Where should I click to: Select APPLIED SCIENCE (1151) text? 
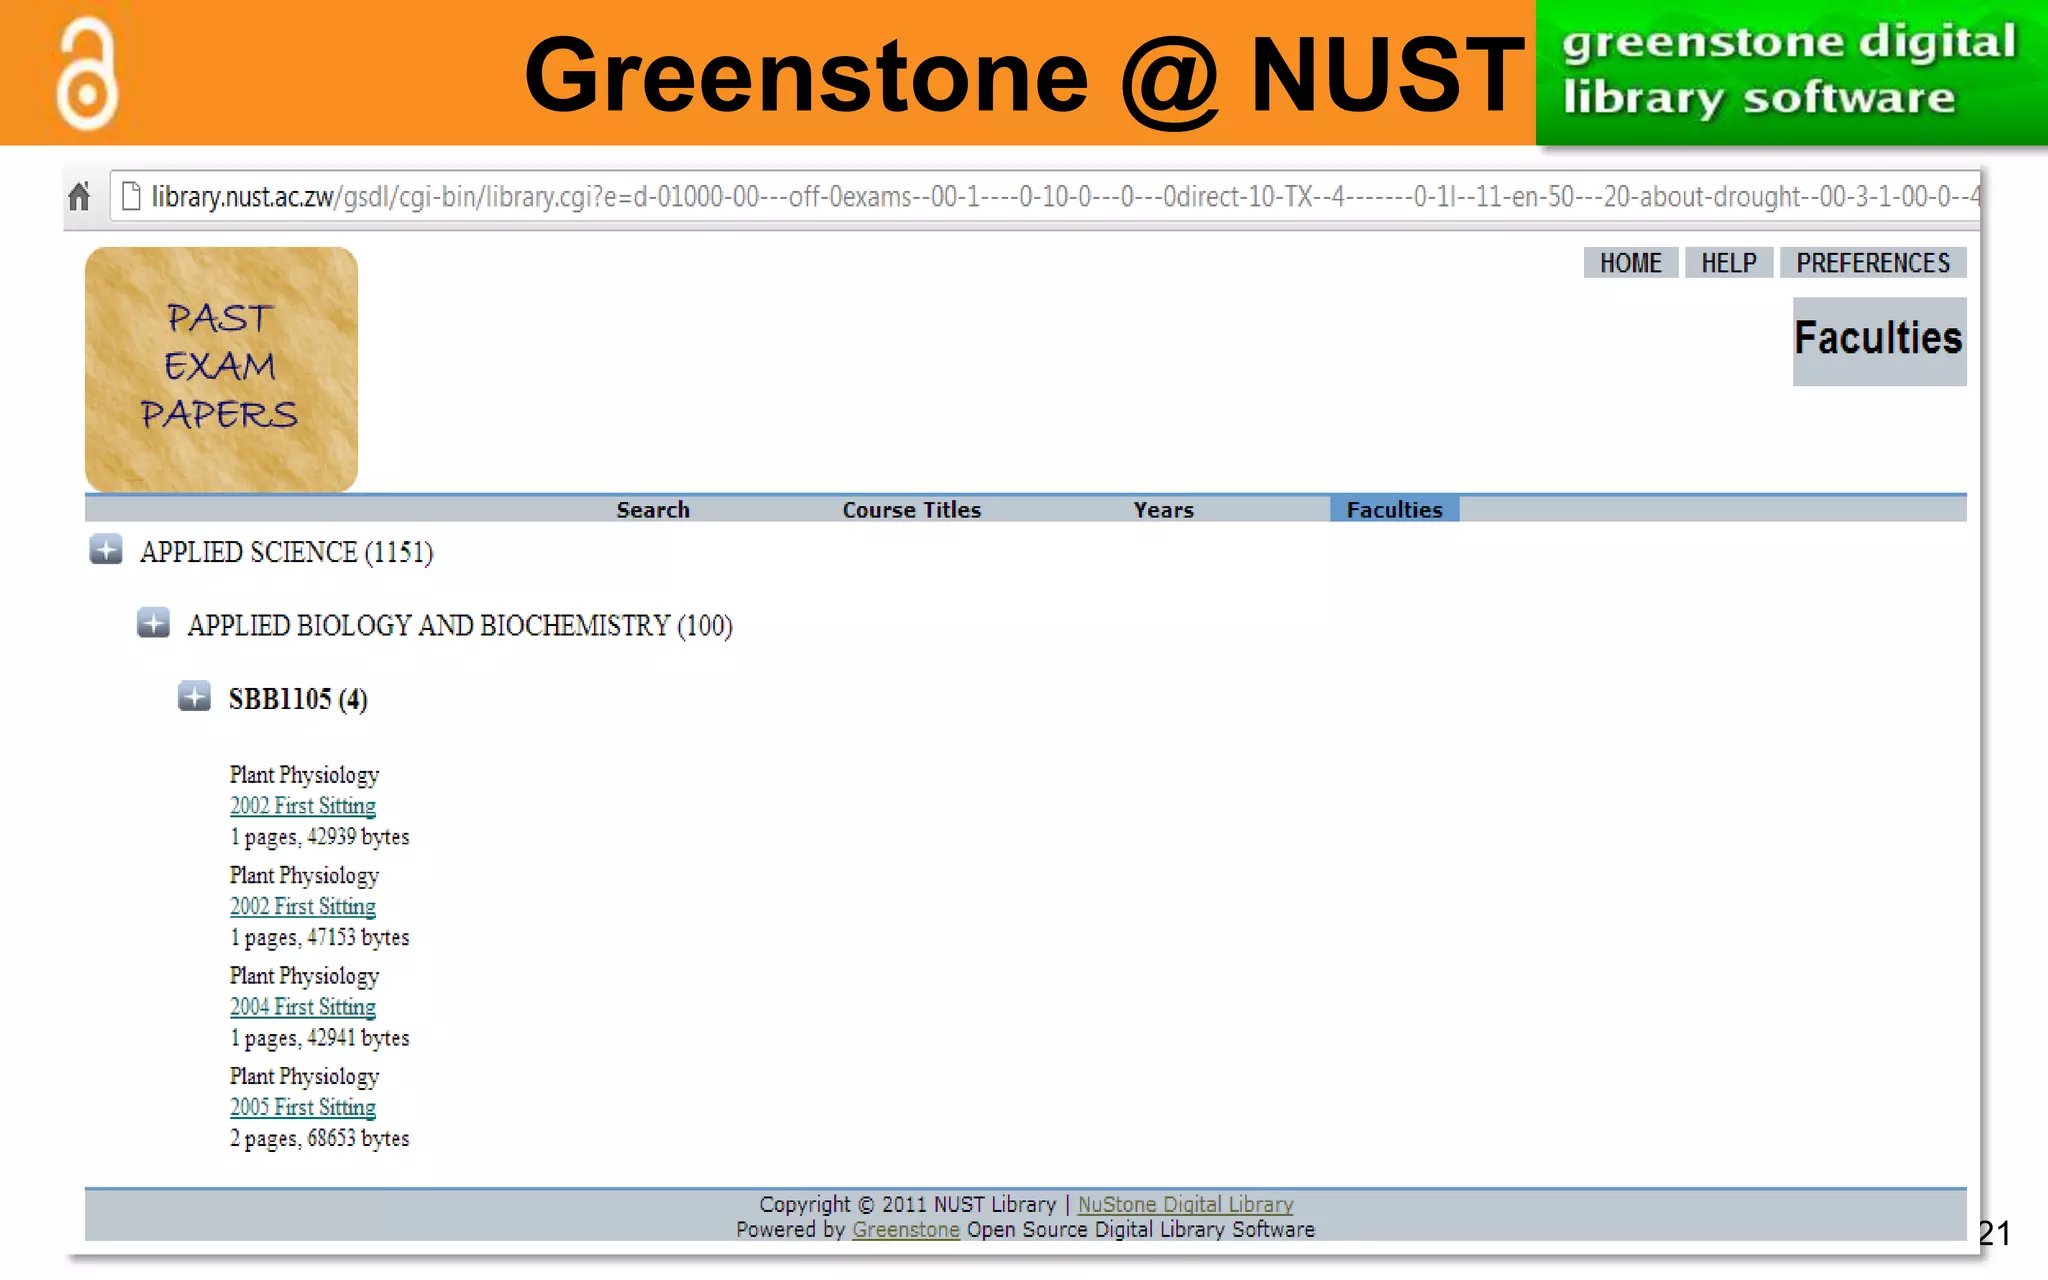pos(286,552)
